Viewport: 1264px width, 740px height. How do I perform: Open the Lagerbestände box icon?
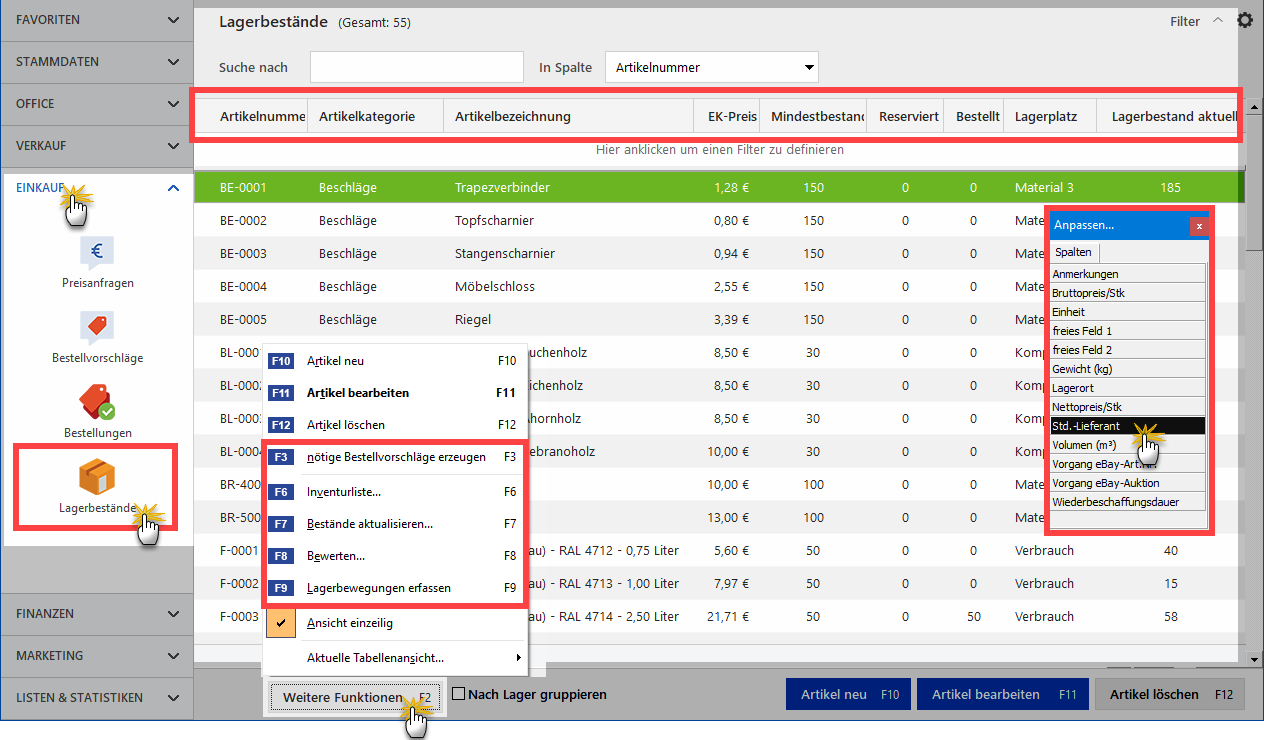[x=97, y=477]
